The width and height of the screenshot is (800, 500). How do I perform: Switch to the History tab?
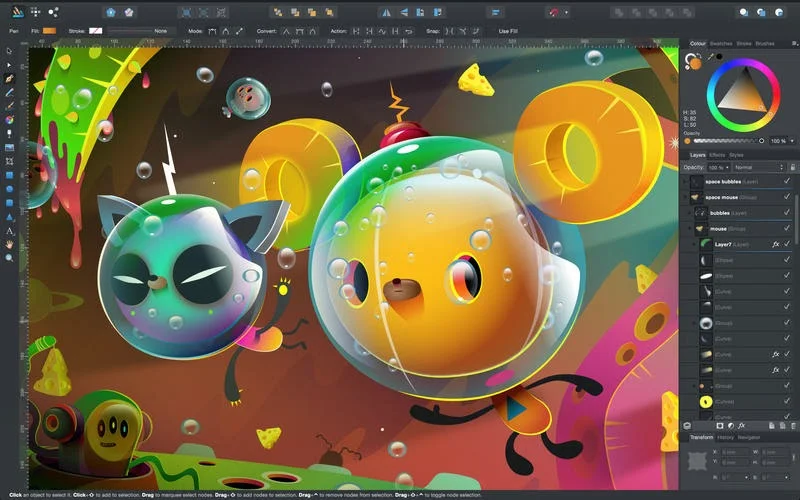click(x=726, y=437)
